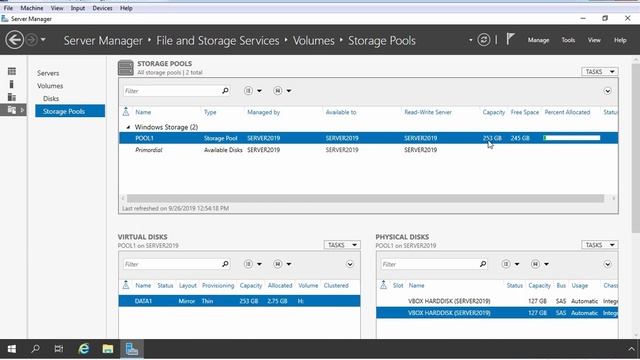Open list view options in Physical Disks
The image size is (640, 360).
click(x=510, y=264)
